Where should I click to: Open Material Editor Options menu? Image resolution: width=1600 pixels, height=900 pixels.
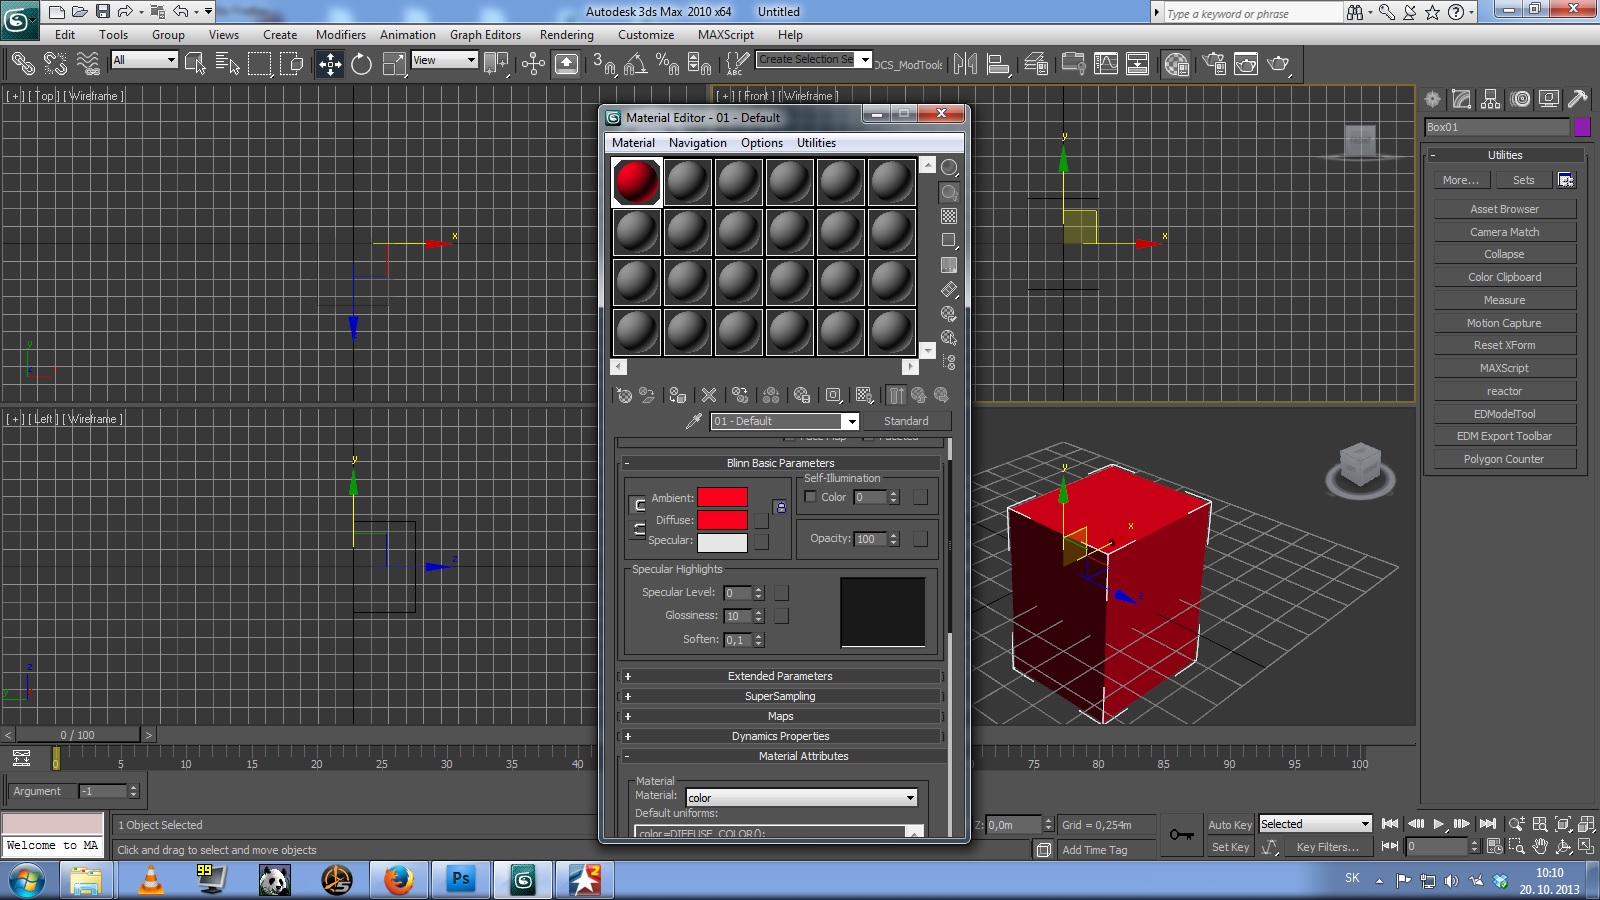[x=762, y=143]
